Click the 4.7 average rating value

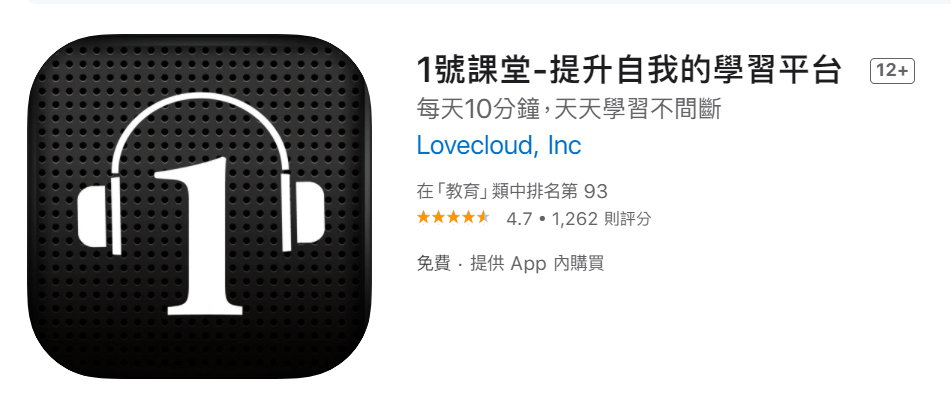click(x=519, y=218)
